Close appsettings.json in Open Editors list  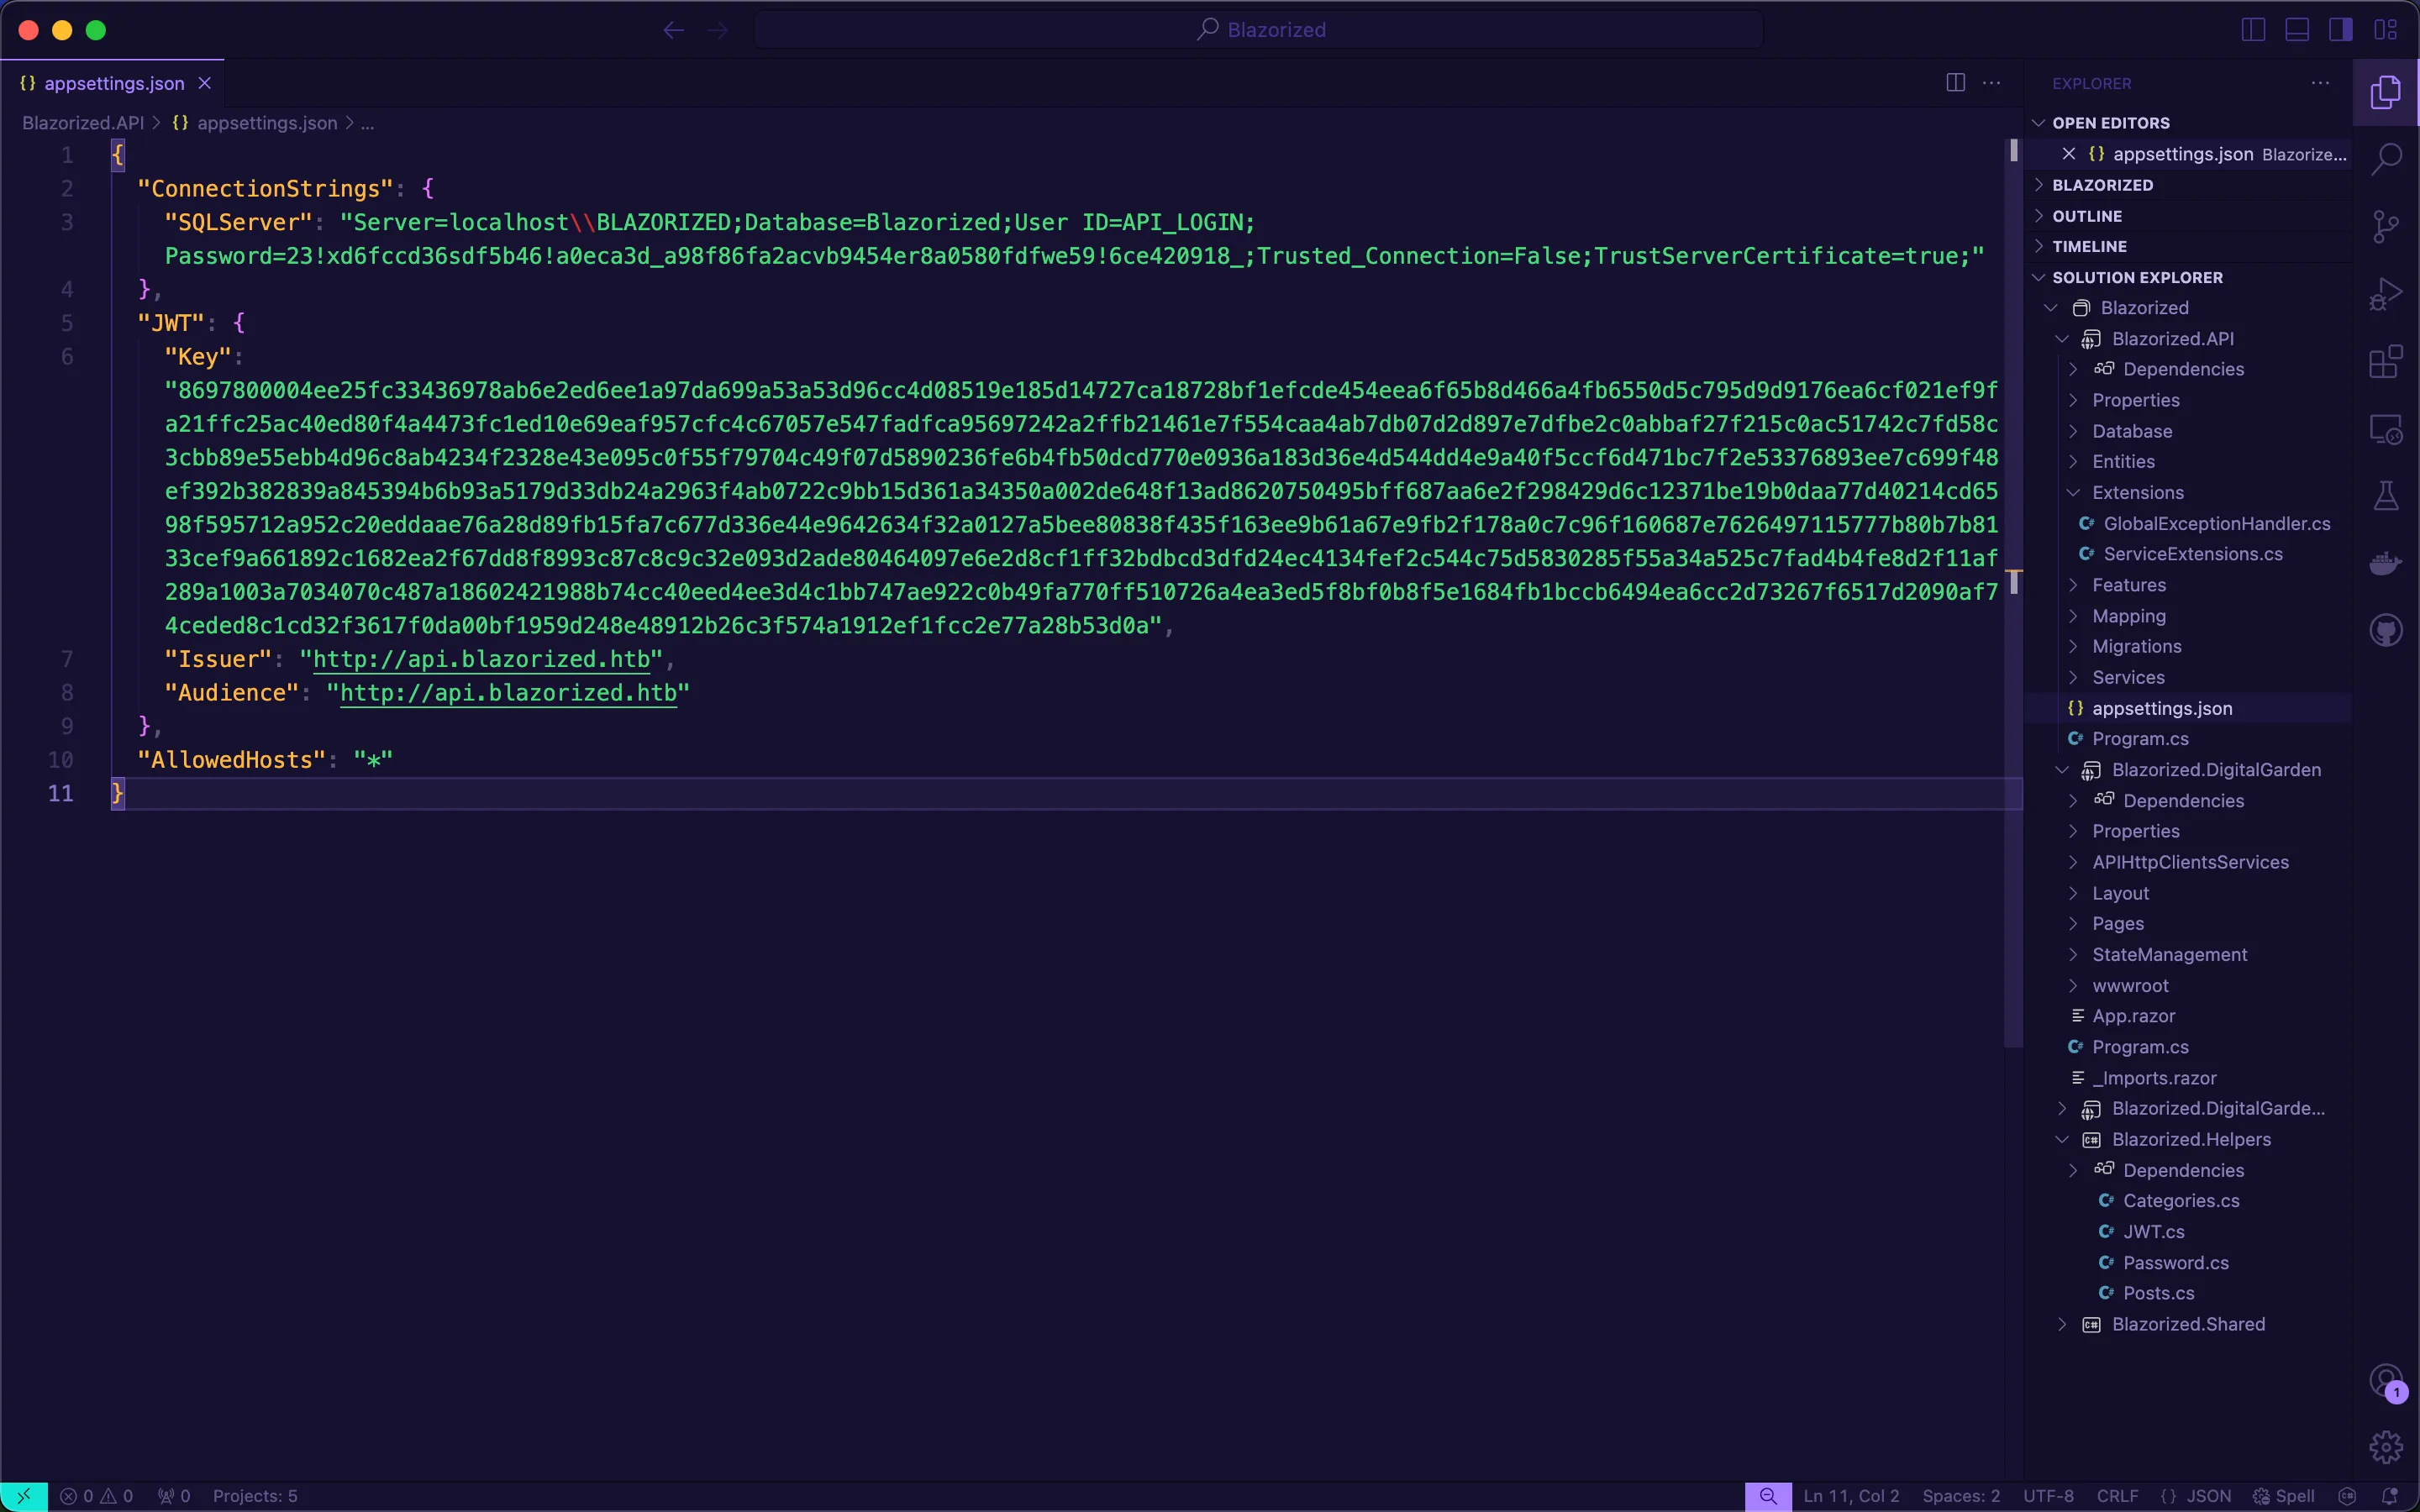(x=2069, y=154)
